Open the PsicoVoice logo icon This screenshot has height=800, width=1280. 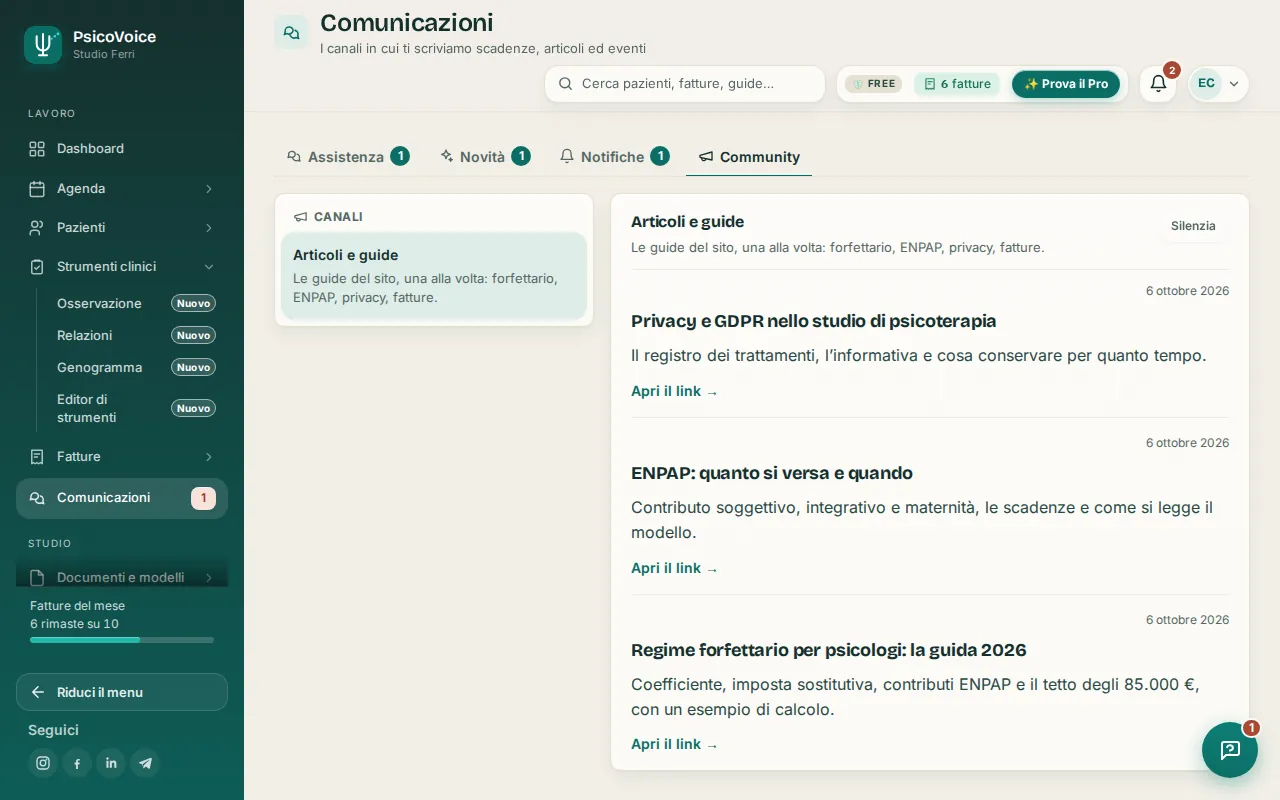[x=43, y=45]
